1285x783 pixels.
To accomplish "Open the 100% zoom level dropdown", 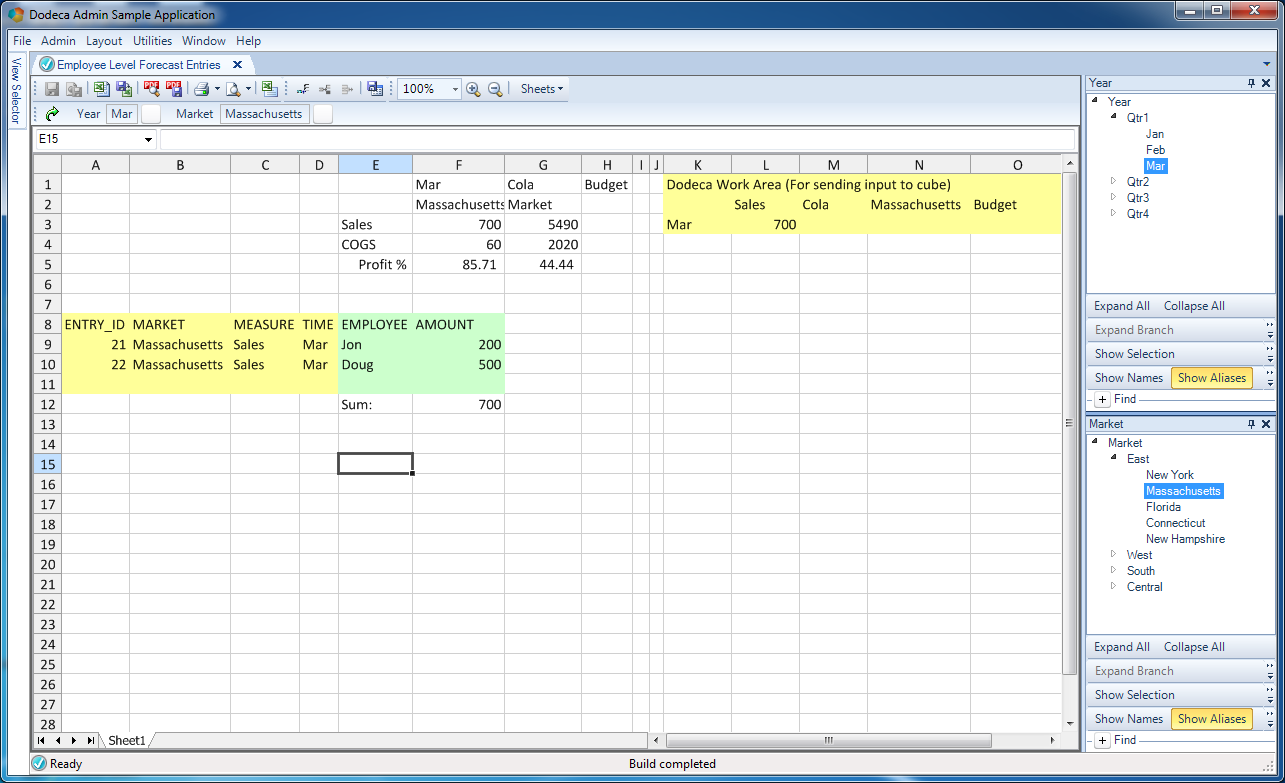I will (x=455, y=89).
